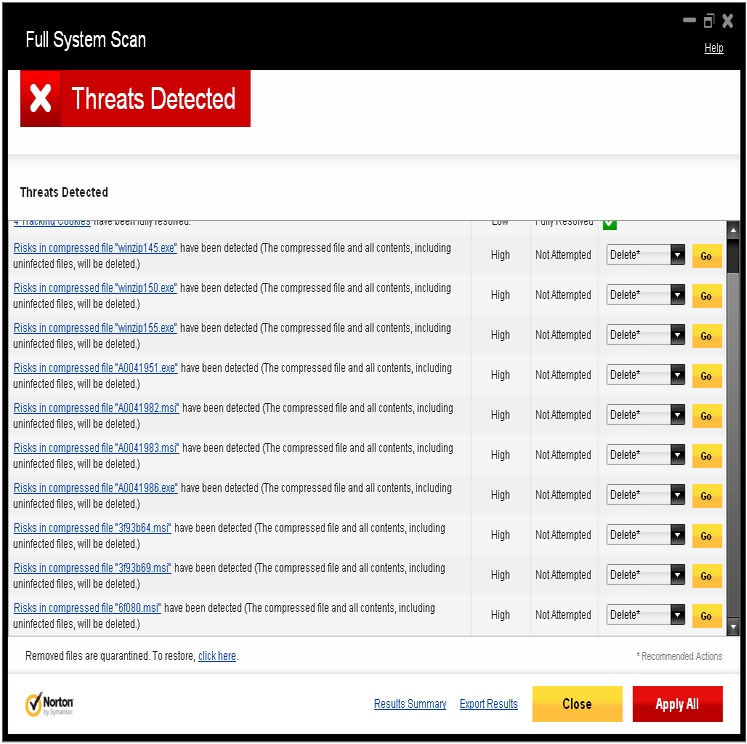Open A0041951.exe risk details link
Image resolution: width=747 pixels, height=744 pixels.
[95, 368]
